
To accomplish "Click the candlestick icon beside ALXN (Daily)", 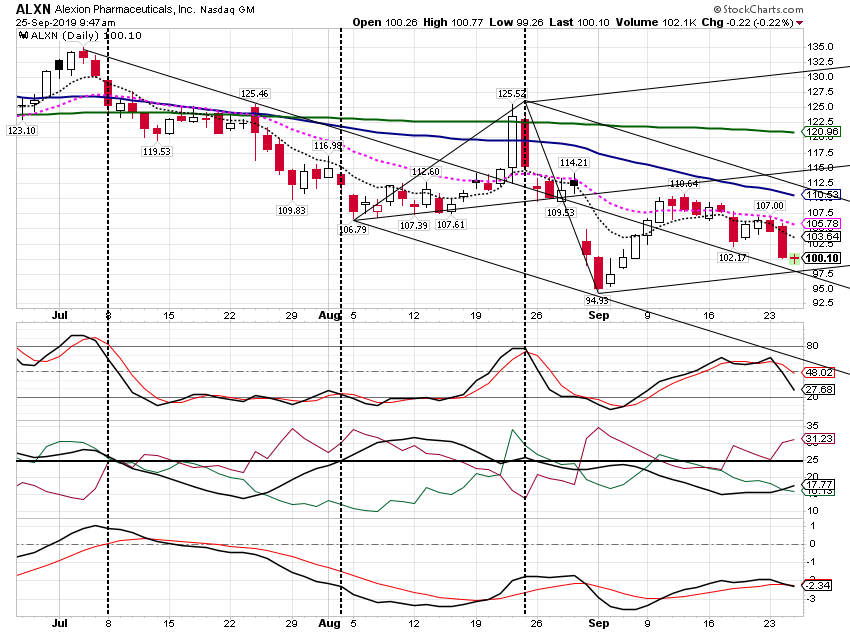I will click(23, 36).
